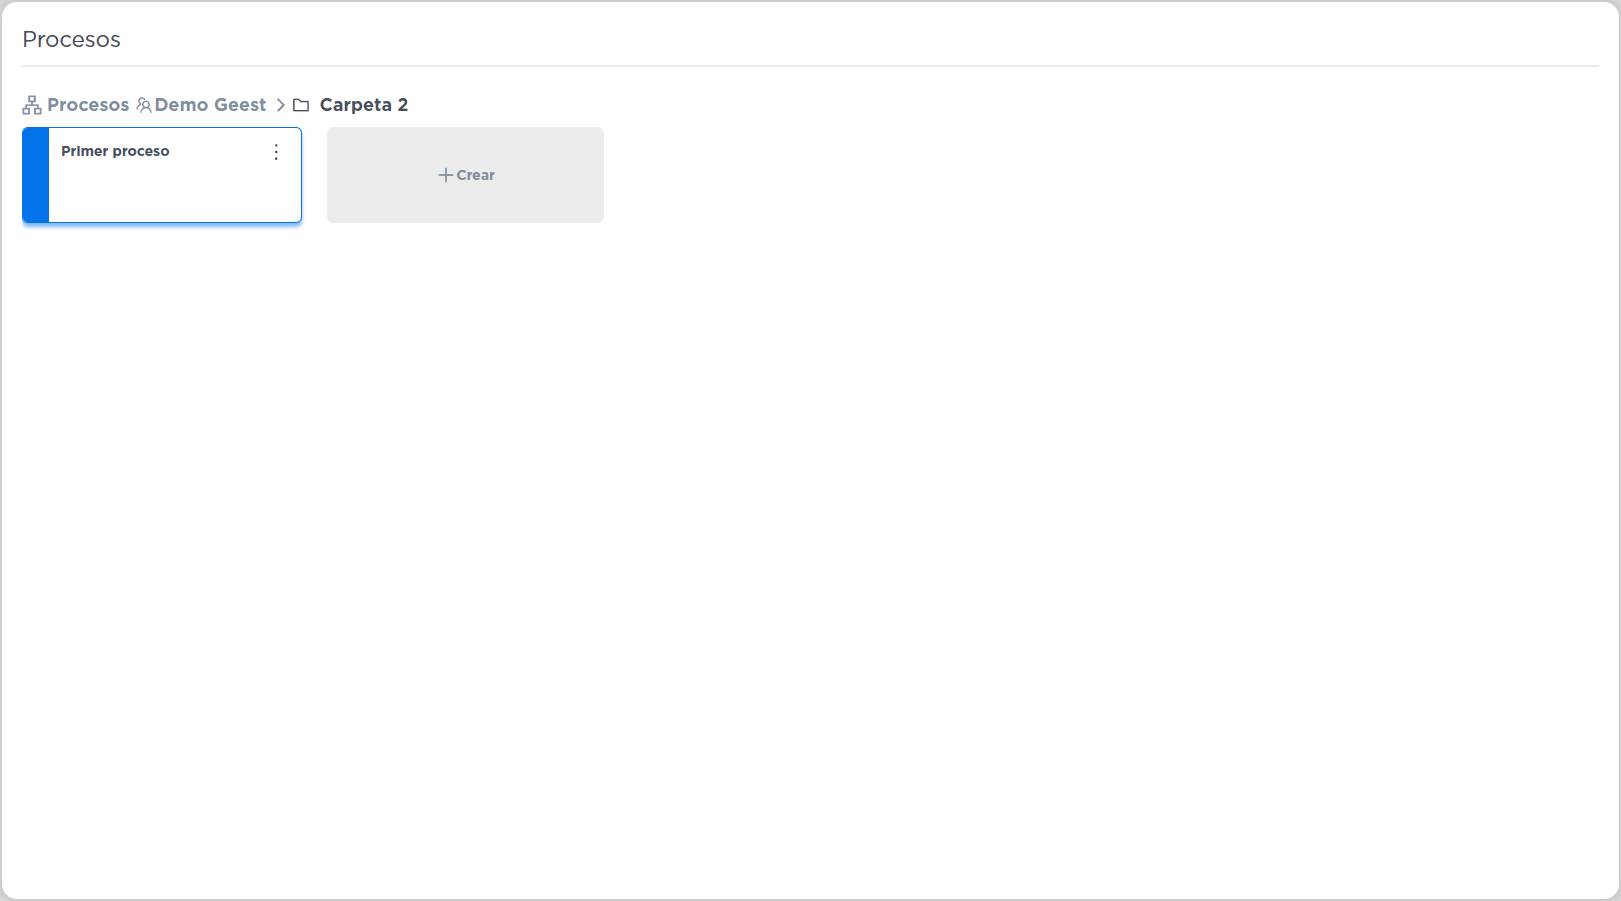The width and height of the screenshot is (1621, 901).
Task: Click the process hierarchy icon in breadcrumb
Action: pyautogui.click(x=32, y=105)
